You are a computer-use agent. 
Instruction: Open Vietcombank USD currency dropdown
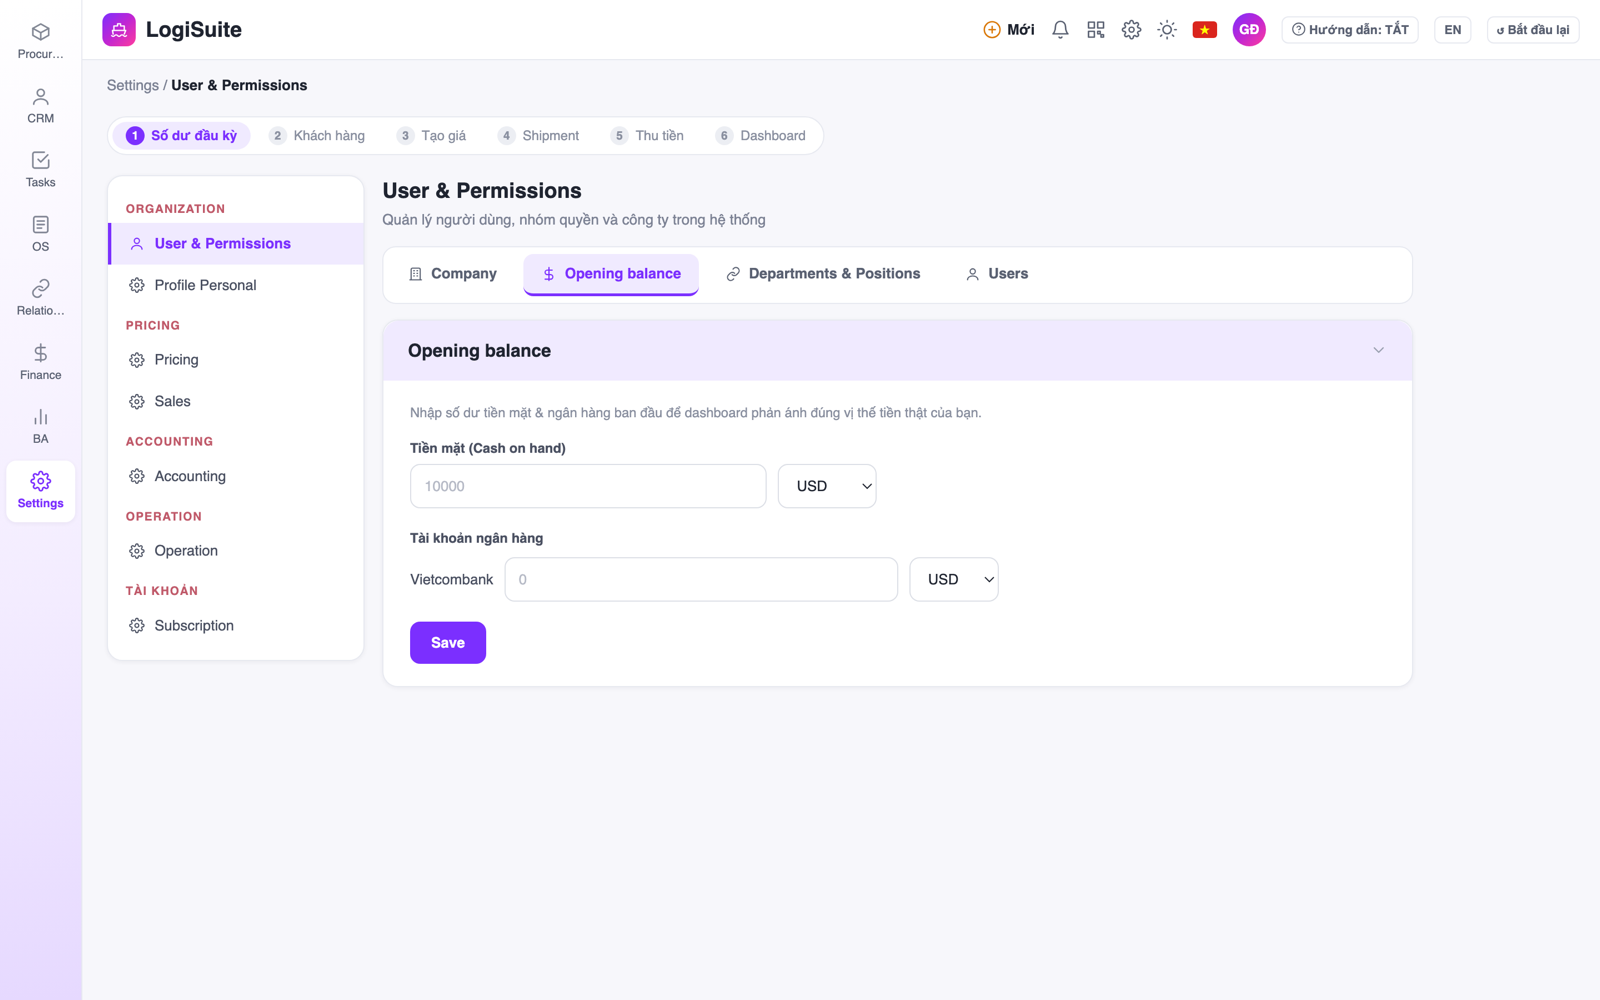coord(953,579)
